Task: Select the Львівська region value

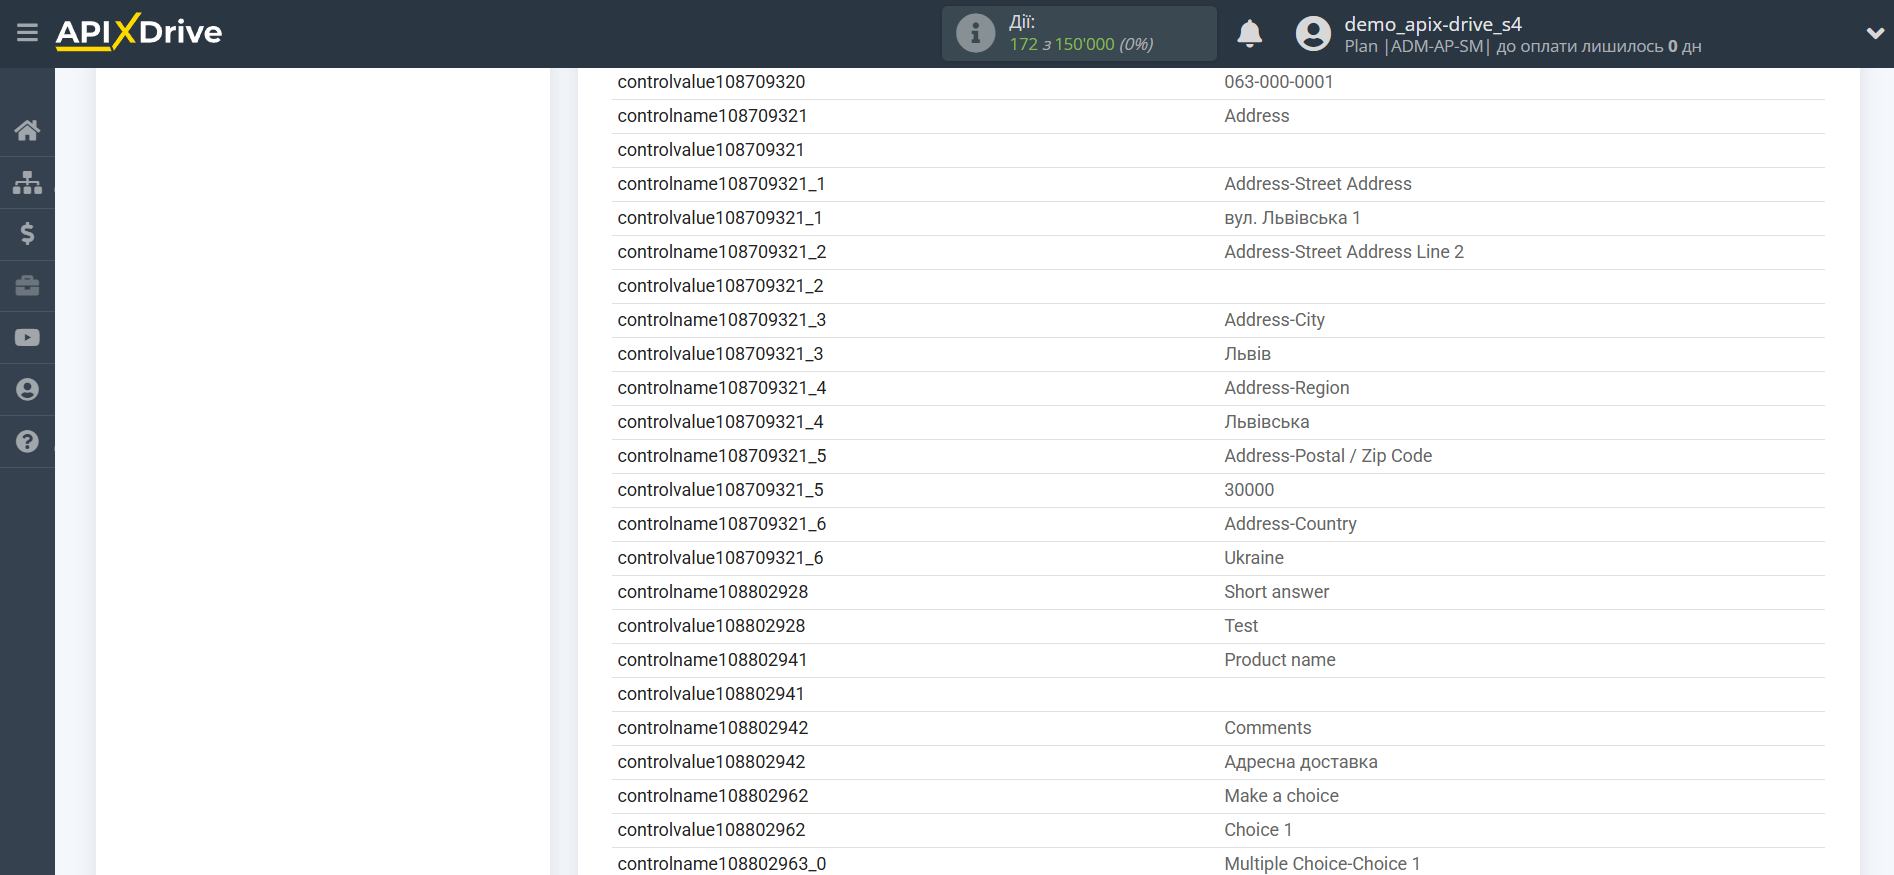Action: (x=1266, y=422)
